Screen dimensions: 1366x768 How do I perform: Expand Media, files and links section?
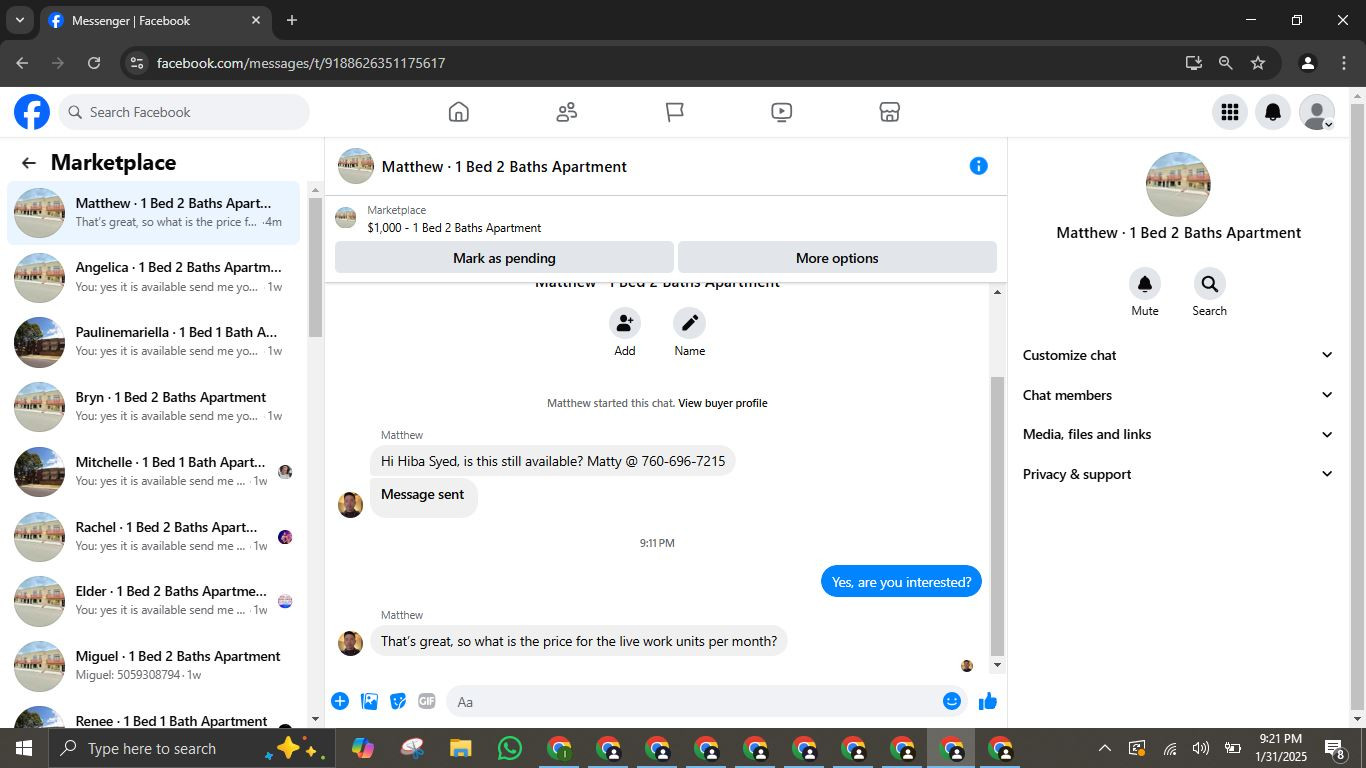[x=1177, y=434]
